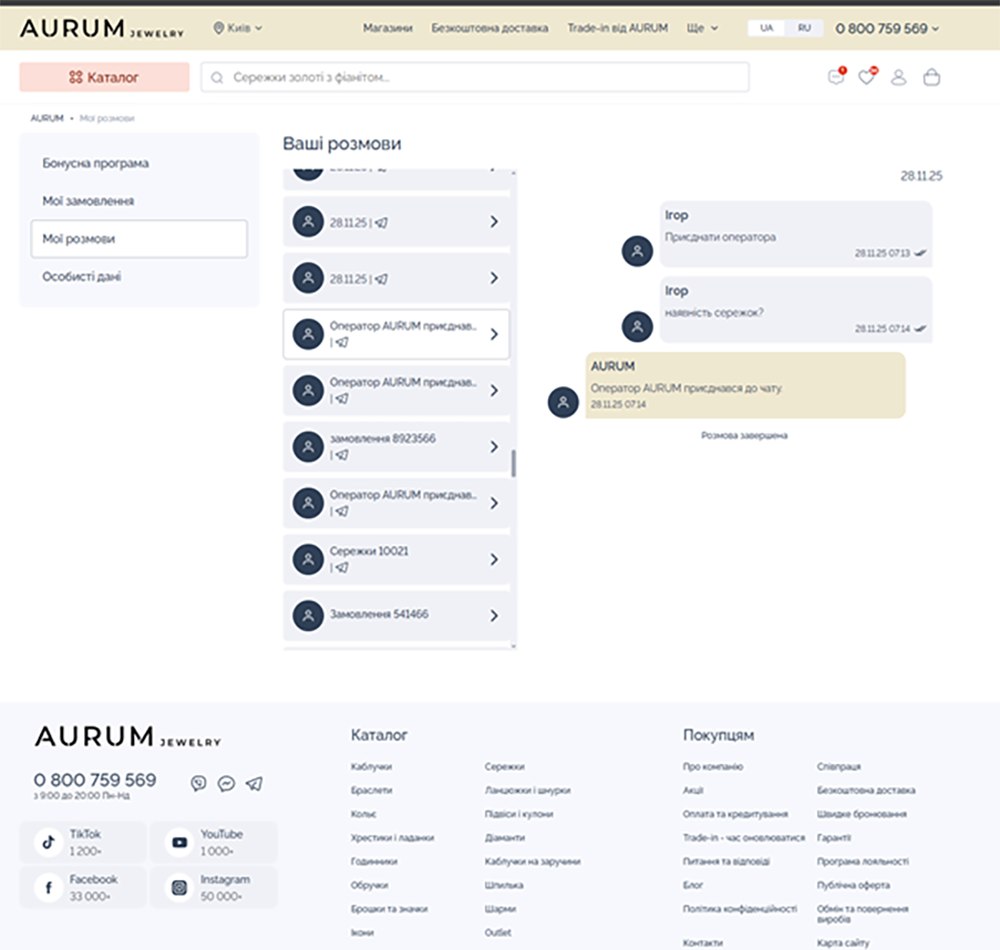Open the Безкоштовна доставка header link
The image size is (1000, 950).
490,28
